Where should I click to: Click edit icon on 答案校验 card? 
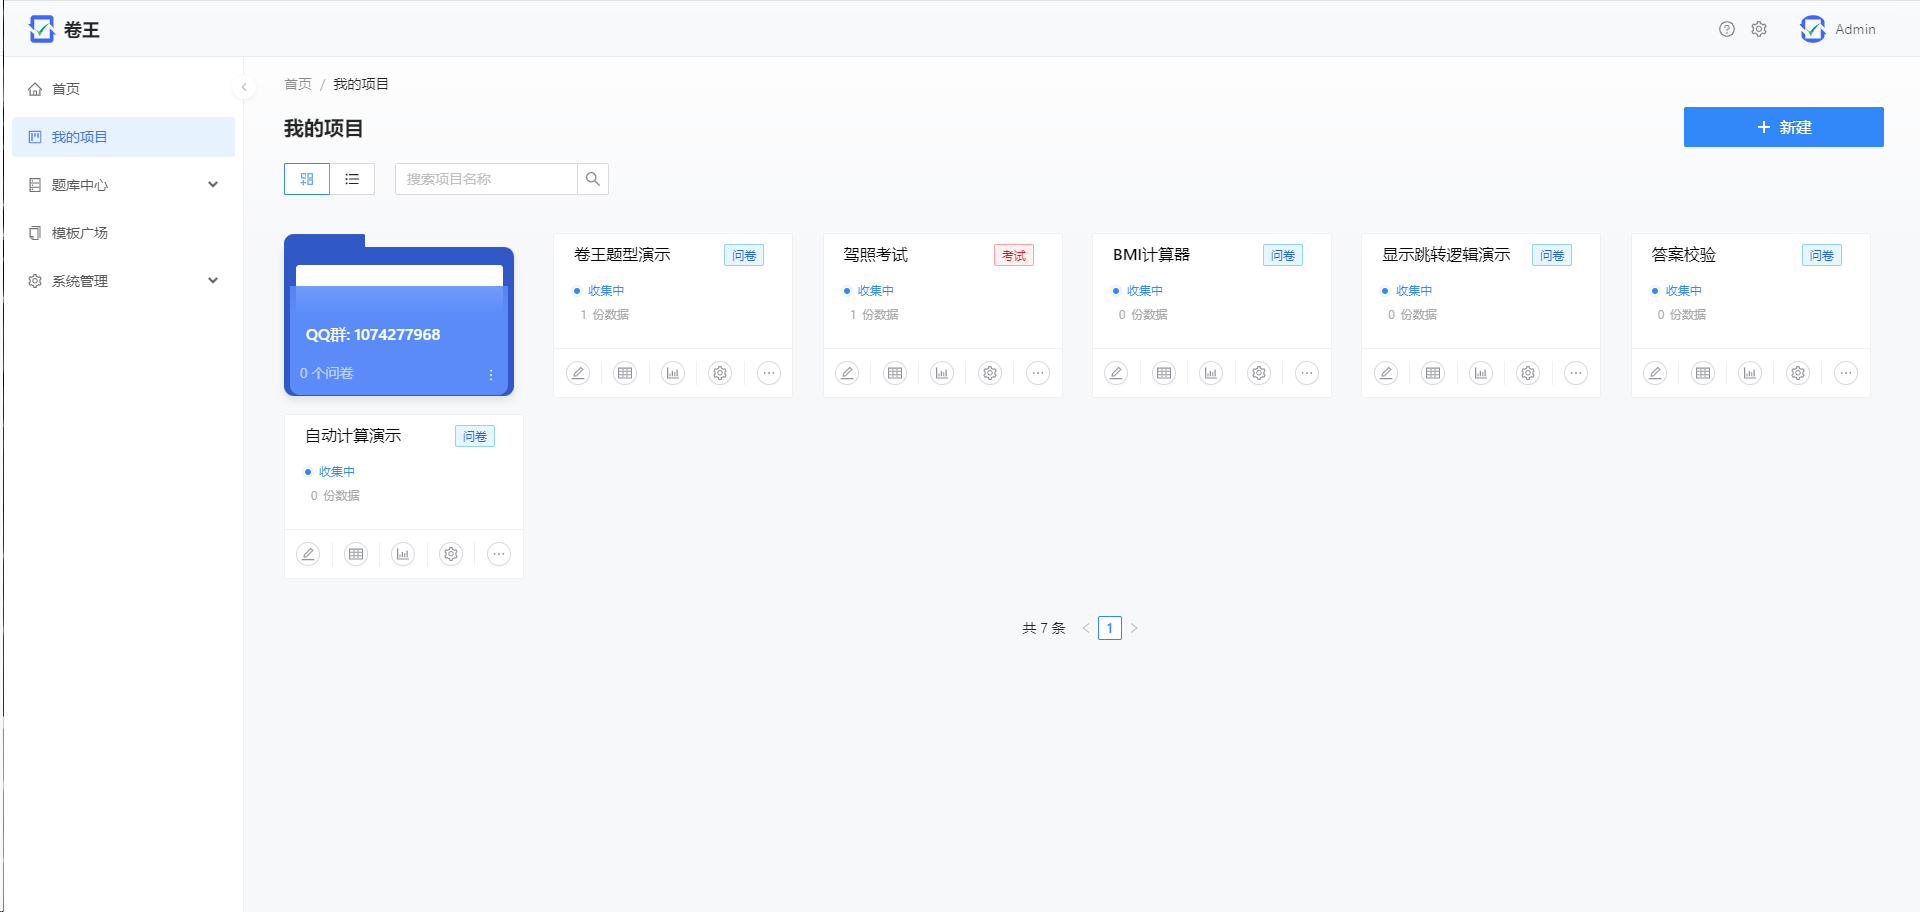pos(1655,373)
